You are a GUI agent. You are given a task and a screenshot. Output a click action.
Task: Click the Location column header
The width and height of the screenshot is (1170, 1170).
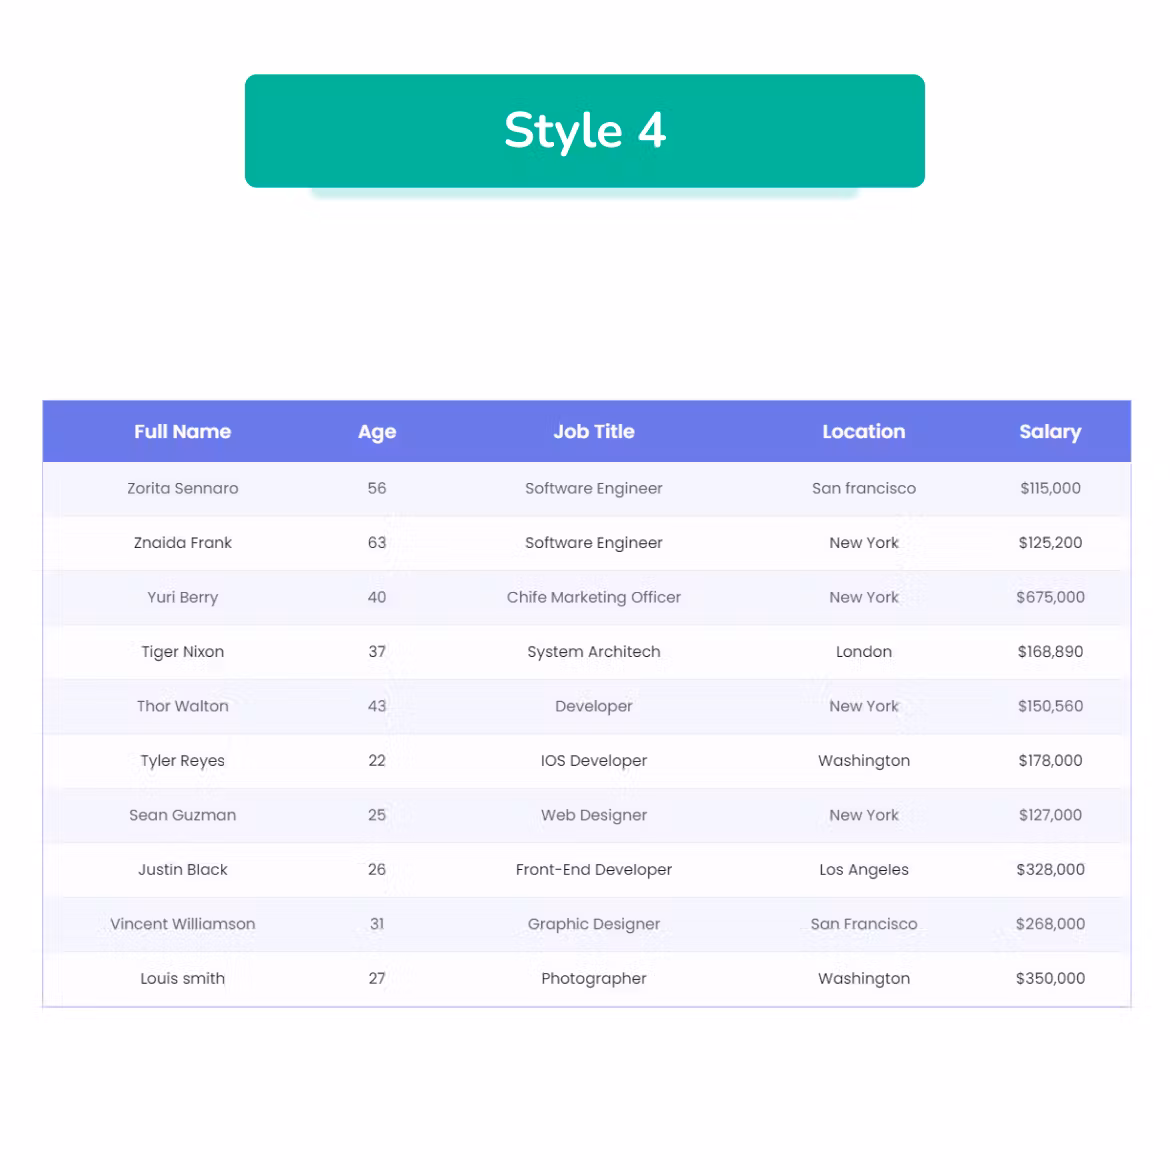click(x=863, y=431)
